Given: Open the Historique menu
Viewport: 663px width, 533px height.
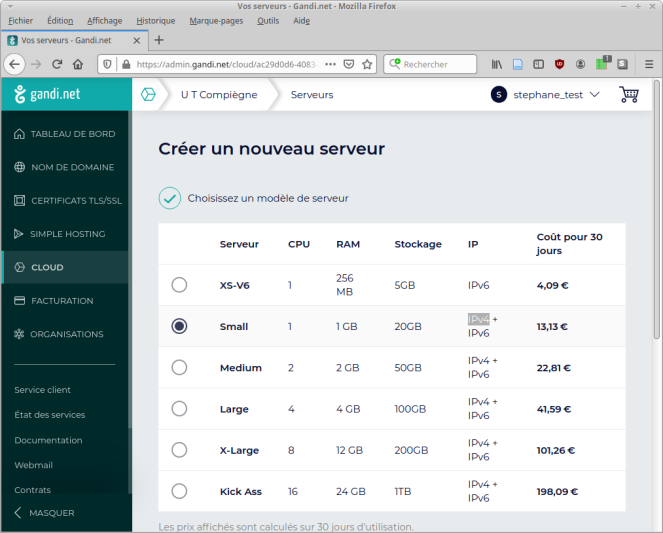Looking at the screenshot, I should click(156, 21).
